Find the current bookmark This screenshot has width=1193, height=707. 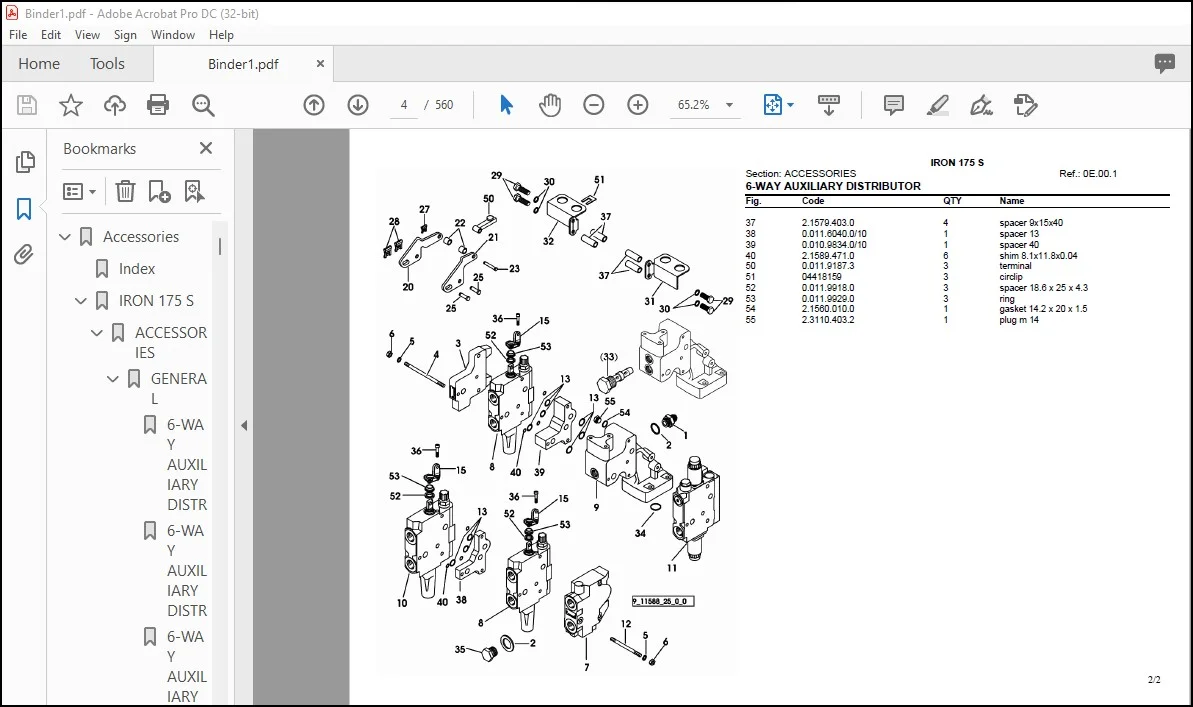click(x=194, y=191)
